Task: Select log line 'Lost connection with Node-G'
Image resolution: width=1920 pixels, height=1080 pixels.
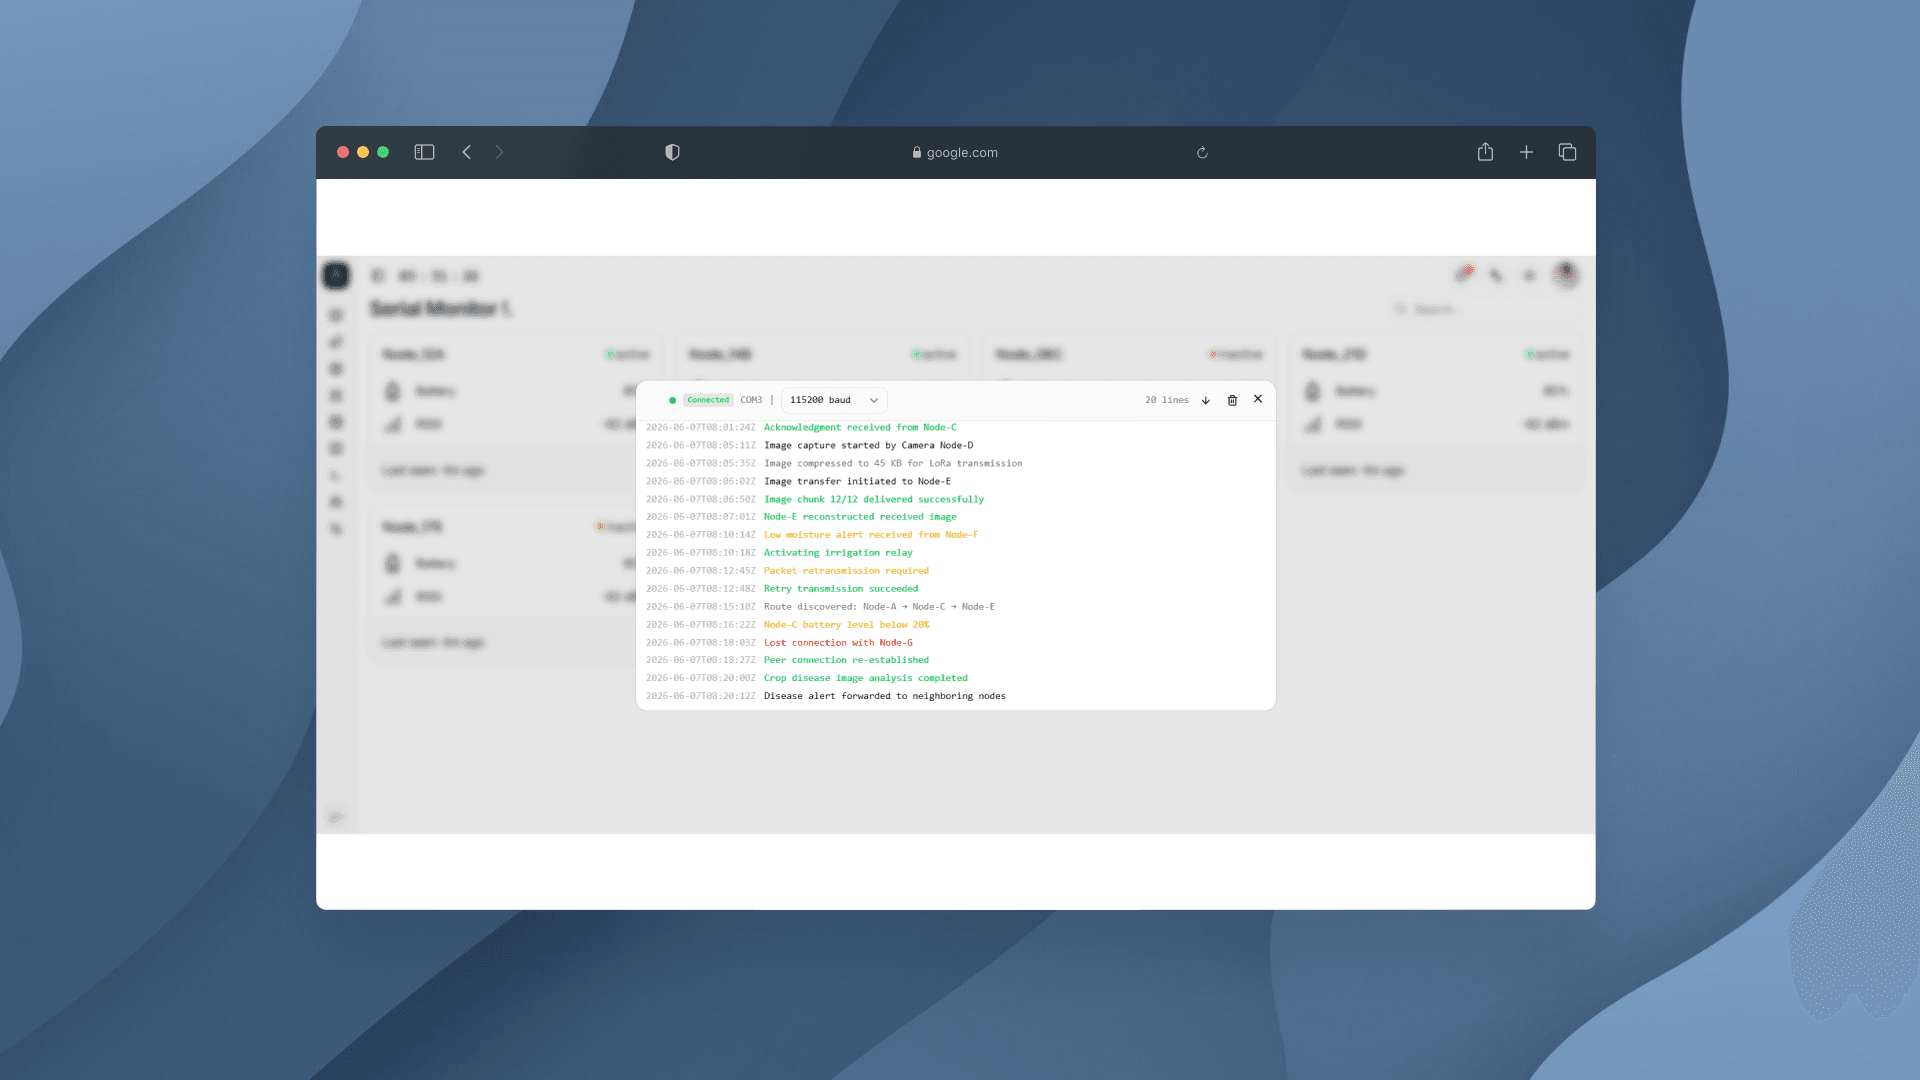Action: pyautogui.click(x=838, y=643)
